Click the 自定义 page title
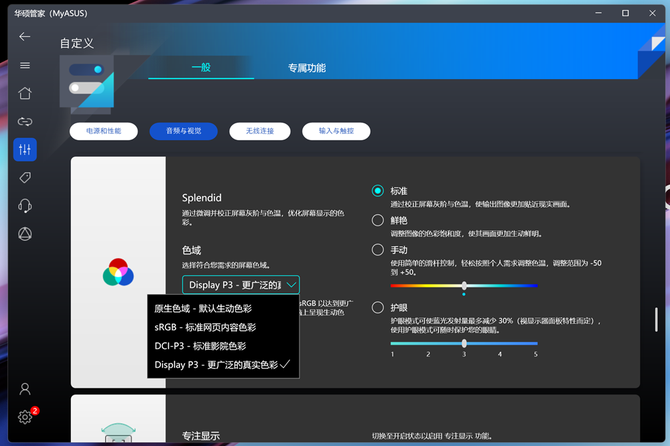 coord(76,43)
